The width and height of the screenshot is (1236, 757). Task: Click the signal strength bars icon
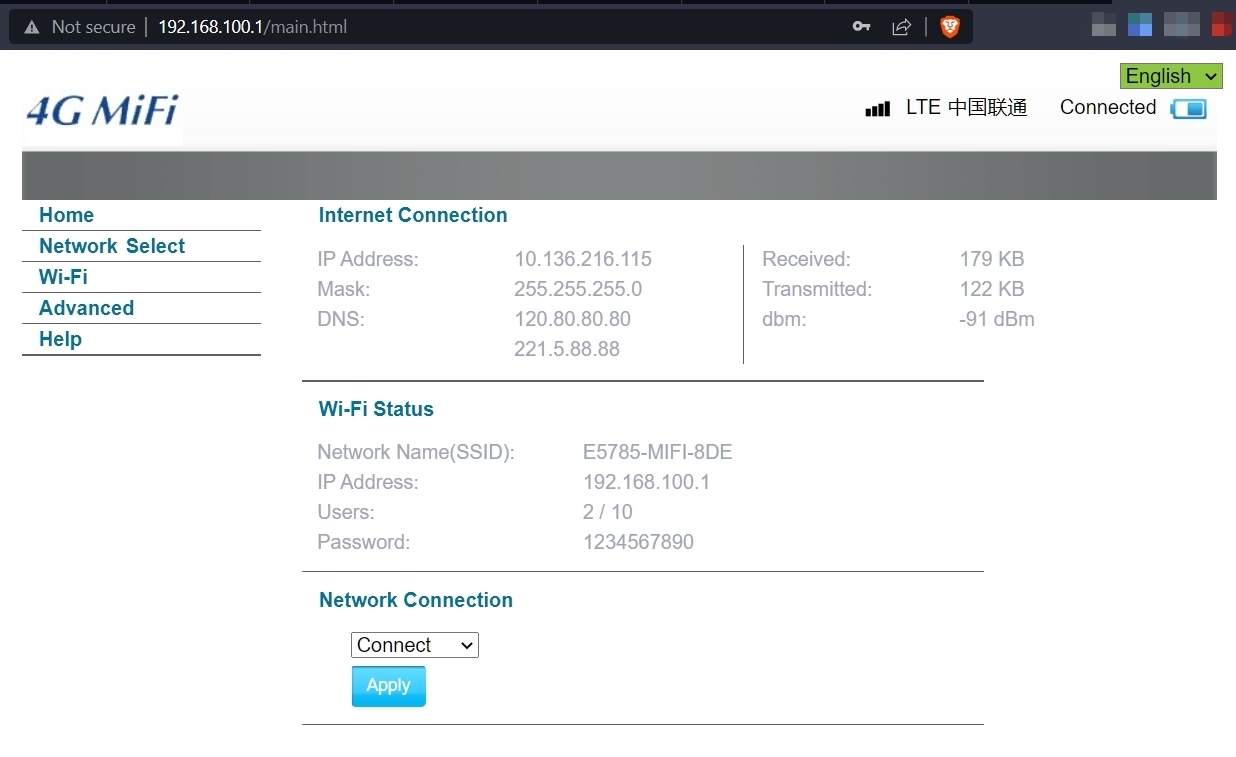[x=877, y=109]
